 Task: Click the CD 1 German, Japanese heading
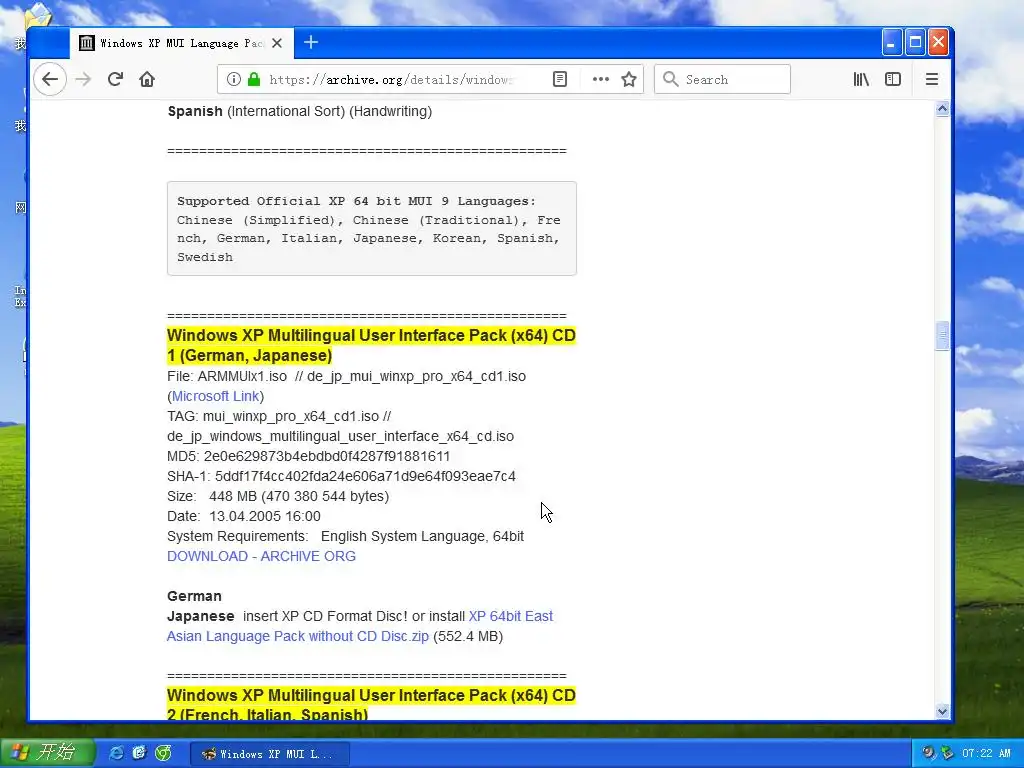pos(371,345)
